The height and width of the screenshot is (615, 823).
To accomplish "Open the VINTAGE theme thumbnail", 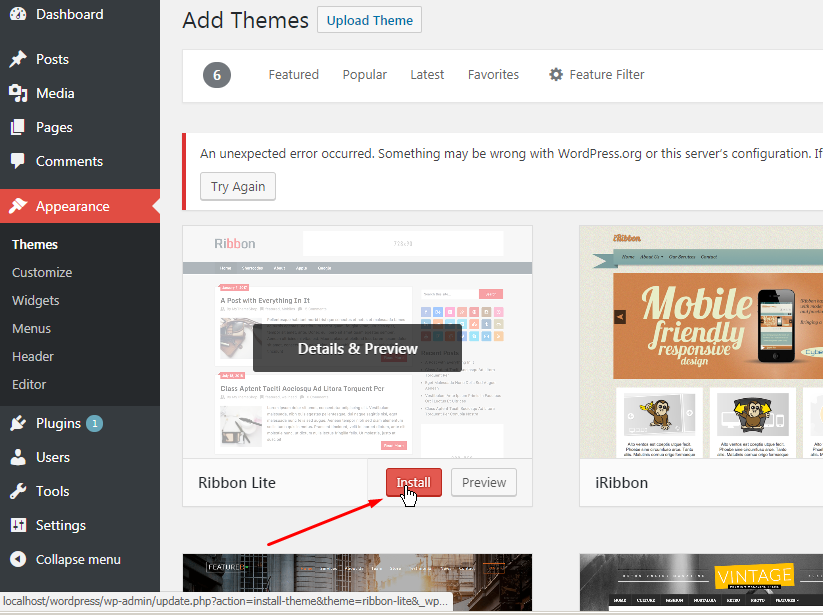I will click(701, 582).
